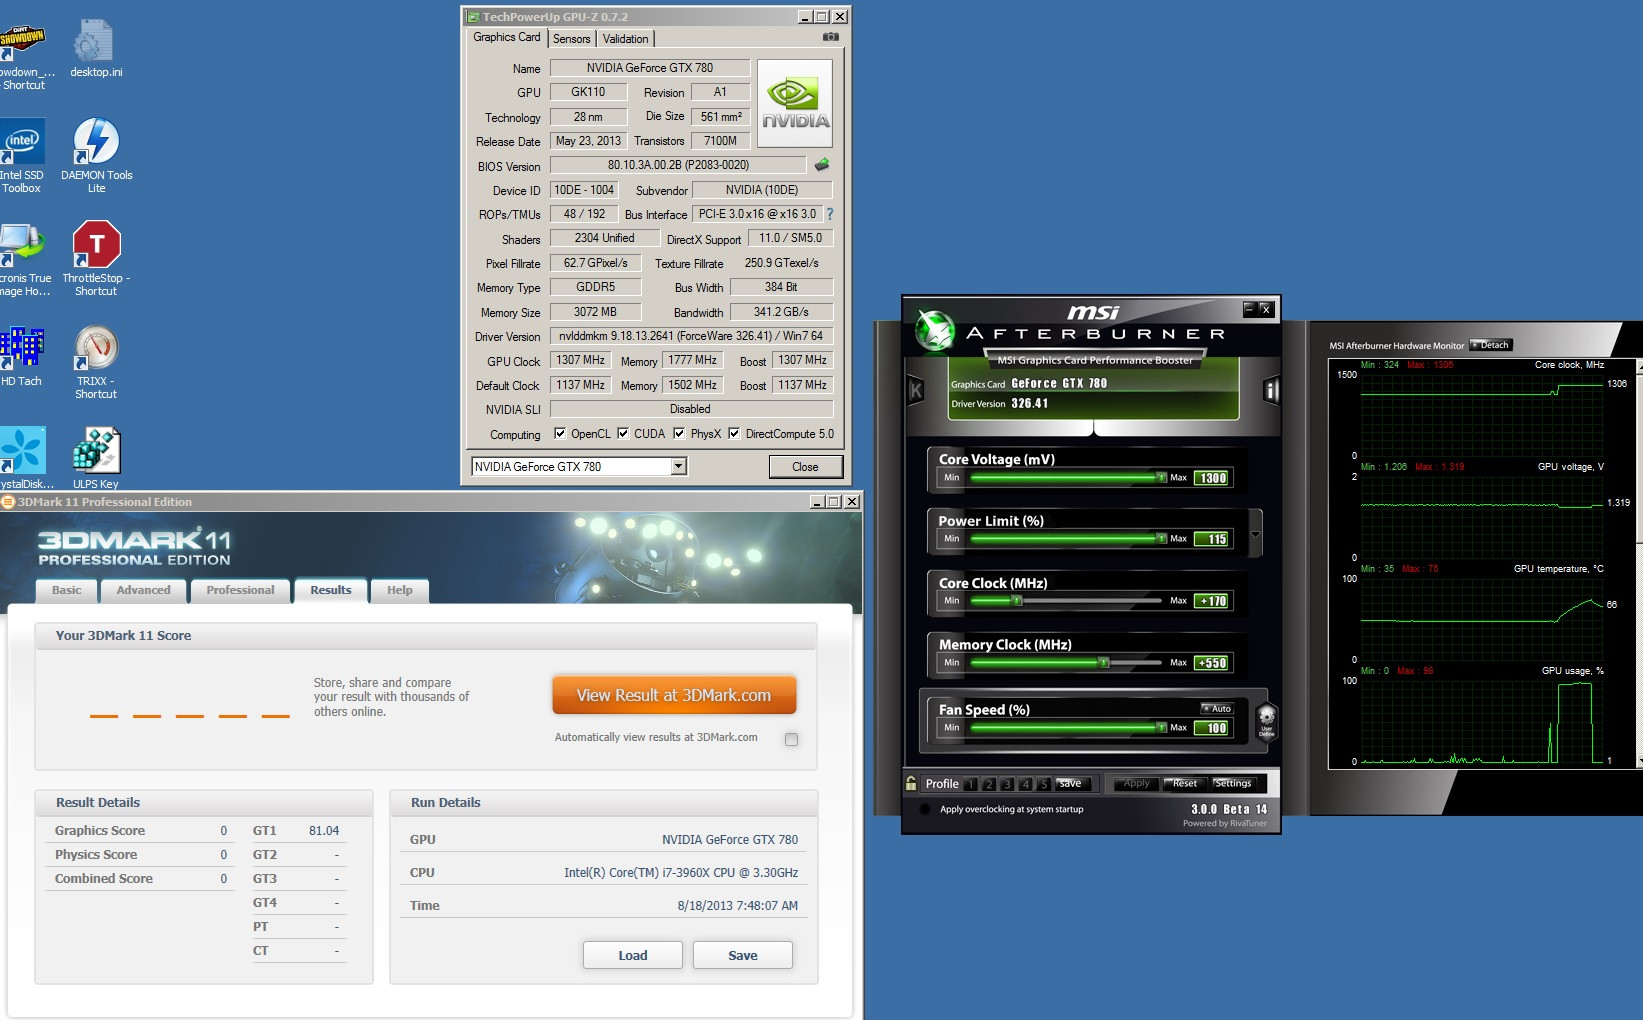Switch to the Sensors tab in GPU-Z
The width and height of the screenshot is (1643, 1020).
click(x=571, y=39)
